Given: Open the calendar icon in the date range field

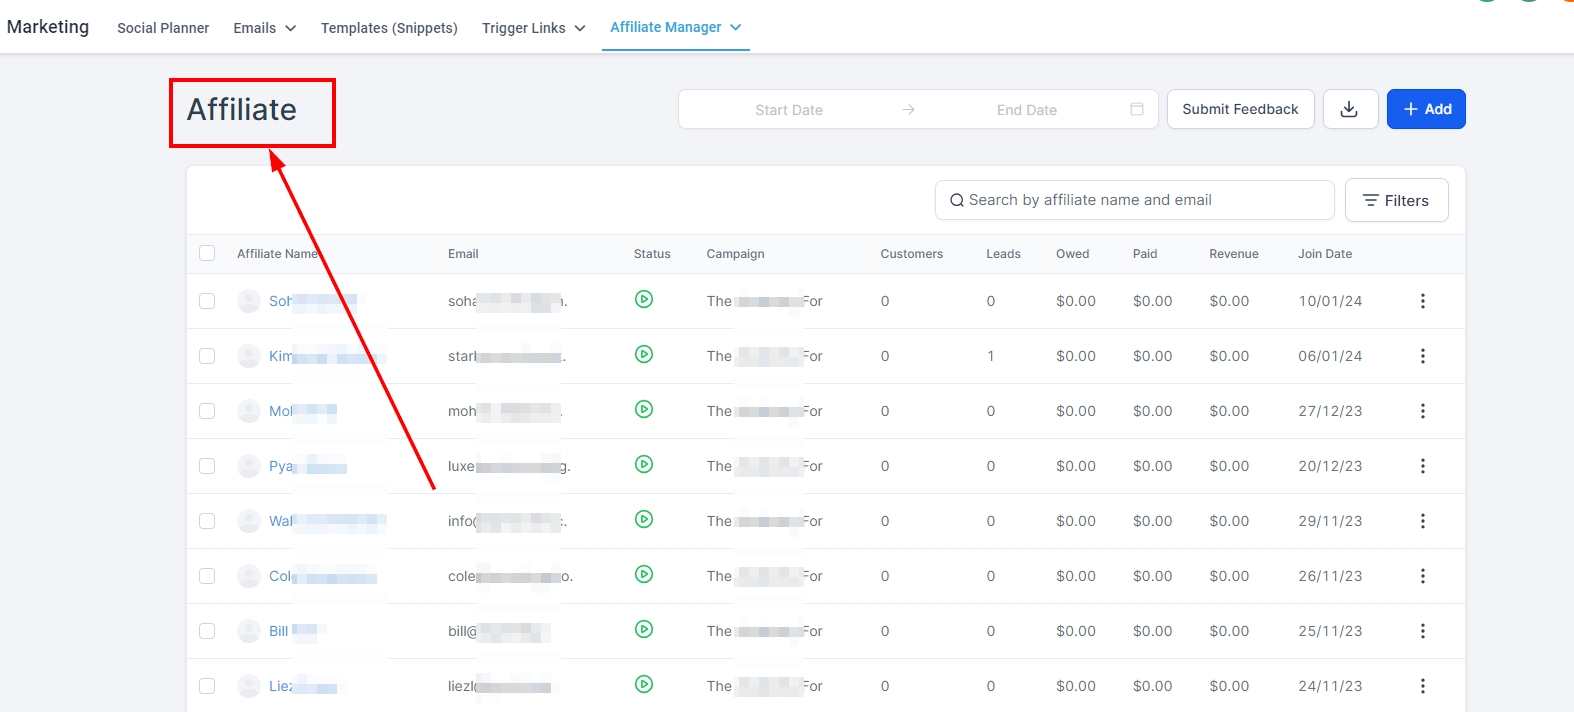Looking at the screenshot, I should coord(1136,109).
